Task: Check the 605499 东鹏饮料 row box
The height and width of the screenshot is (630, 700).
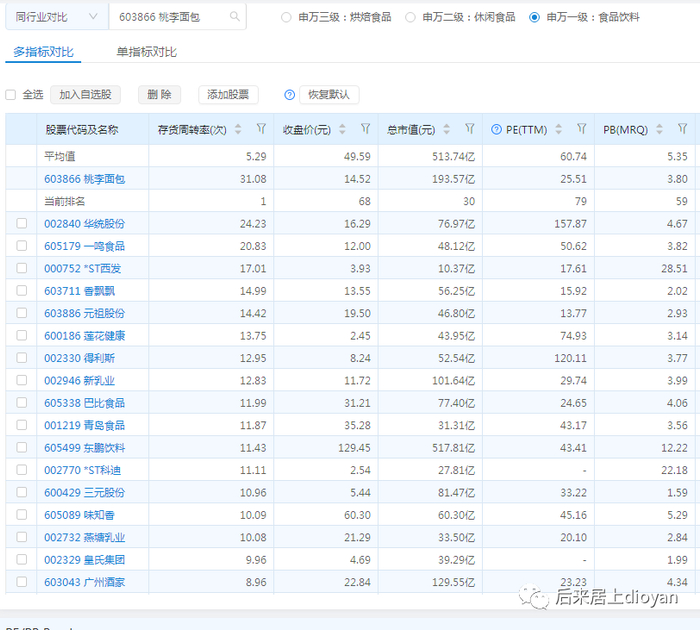Action: [21, 447]
